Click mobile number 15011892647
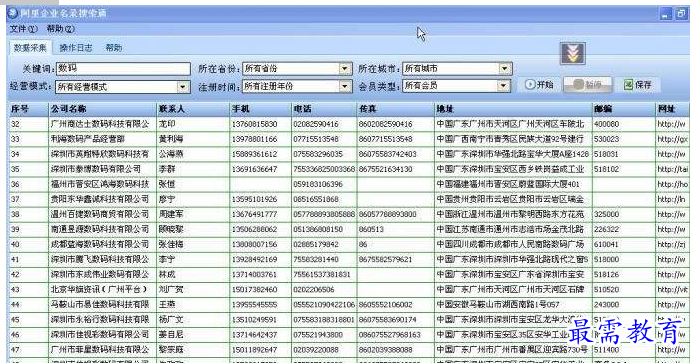 click(254, 350)
